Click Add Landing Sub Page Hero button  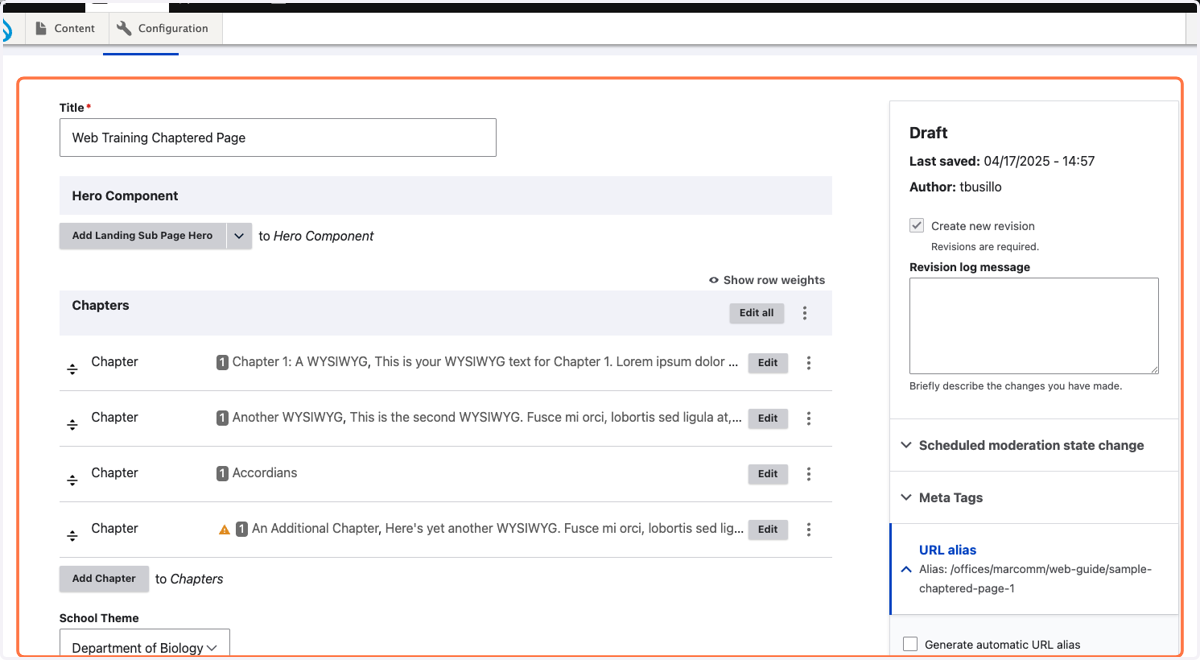[x=142, y=236]
